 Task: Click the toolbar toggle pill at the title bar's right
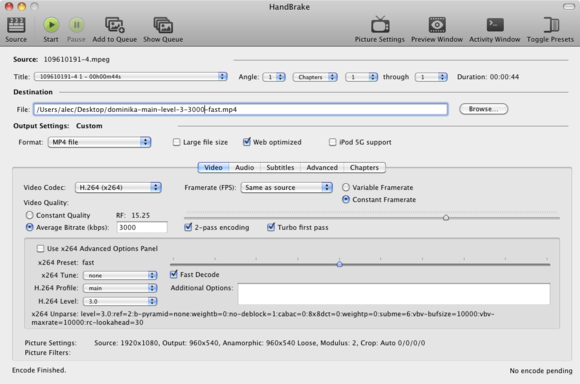tap(569, 7)
